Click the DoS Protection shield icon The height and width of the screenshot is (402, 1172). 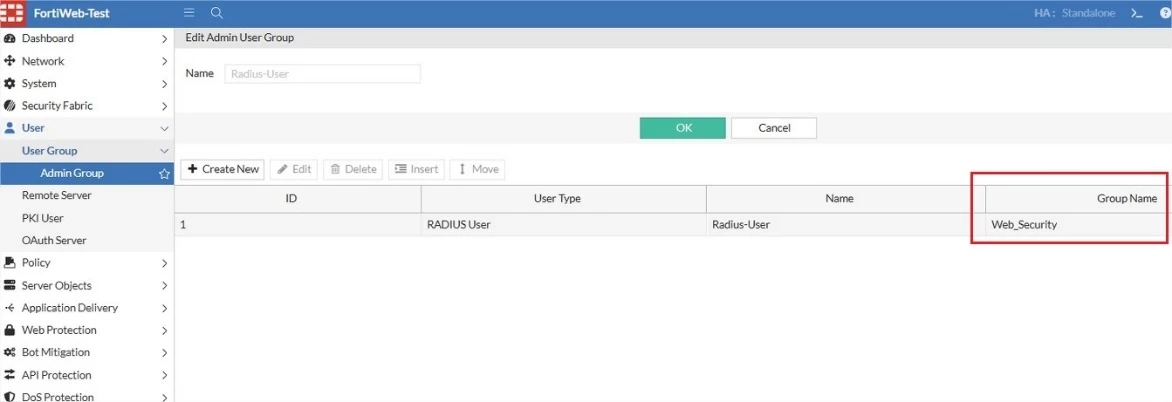(x=10, y=397)
